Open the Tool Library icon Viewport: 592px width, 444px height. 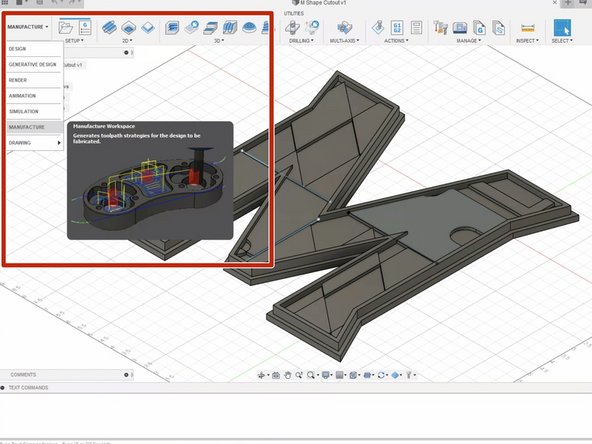tap(441, 28)
